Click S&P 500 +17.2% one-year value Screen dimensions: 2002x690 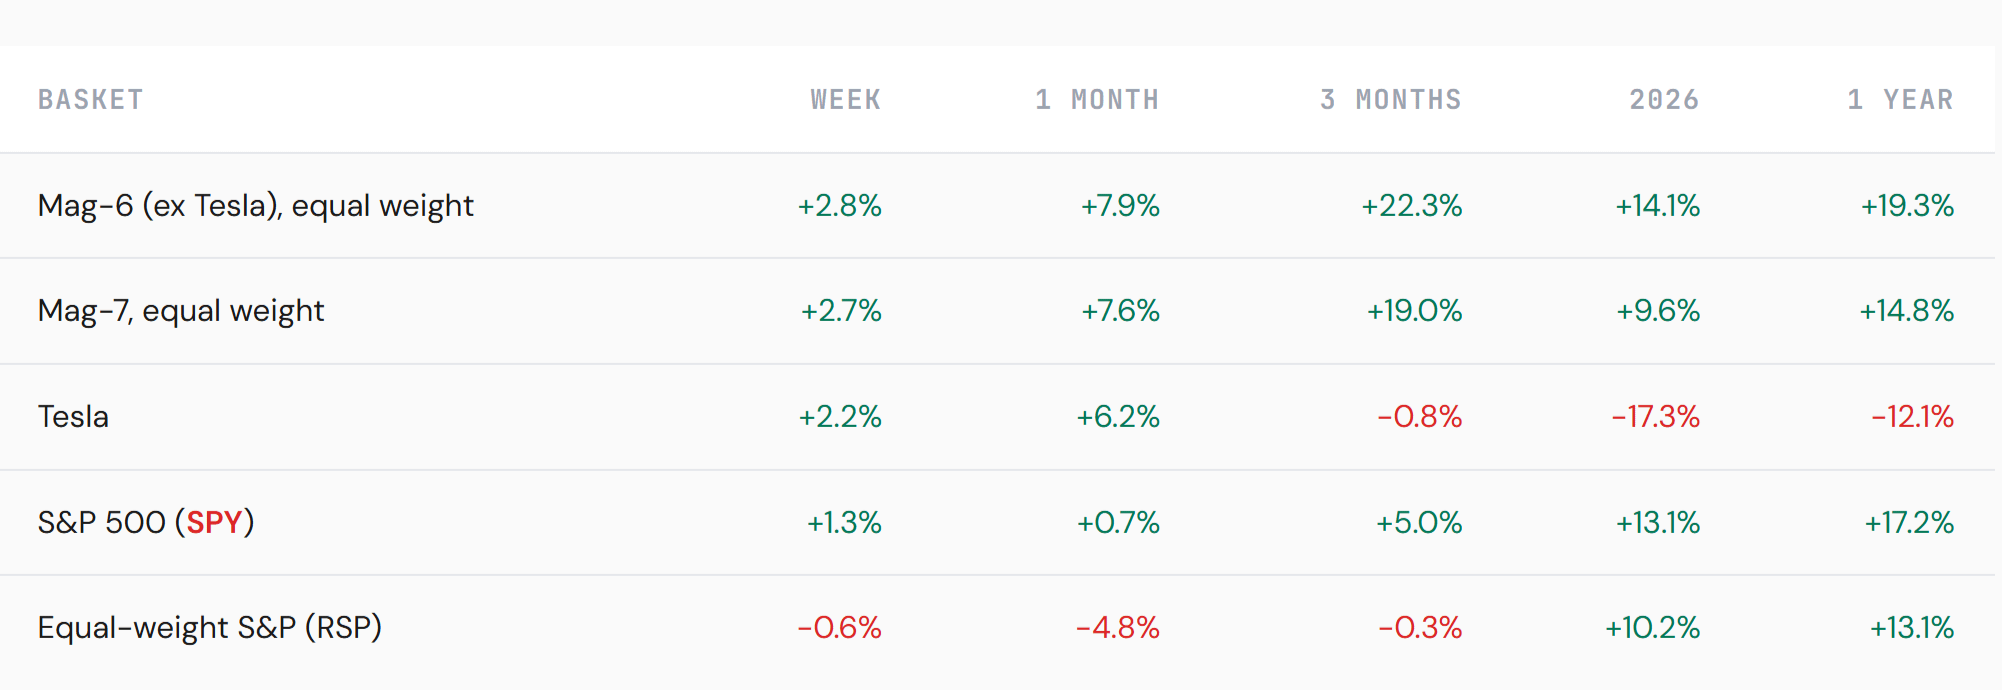click(x=1909, y=523)
